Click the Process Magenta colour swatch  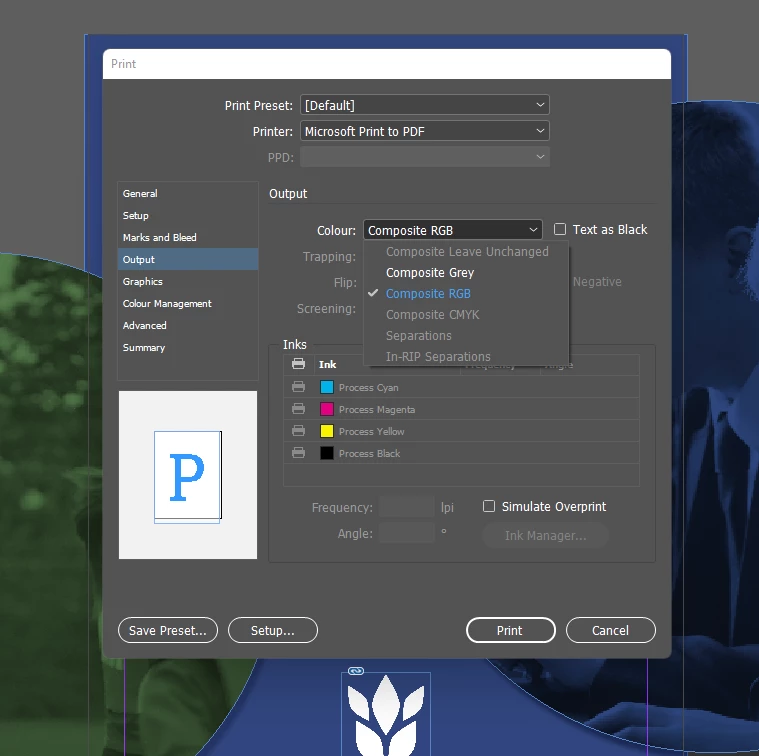tap(327, 409)
